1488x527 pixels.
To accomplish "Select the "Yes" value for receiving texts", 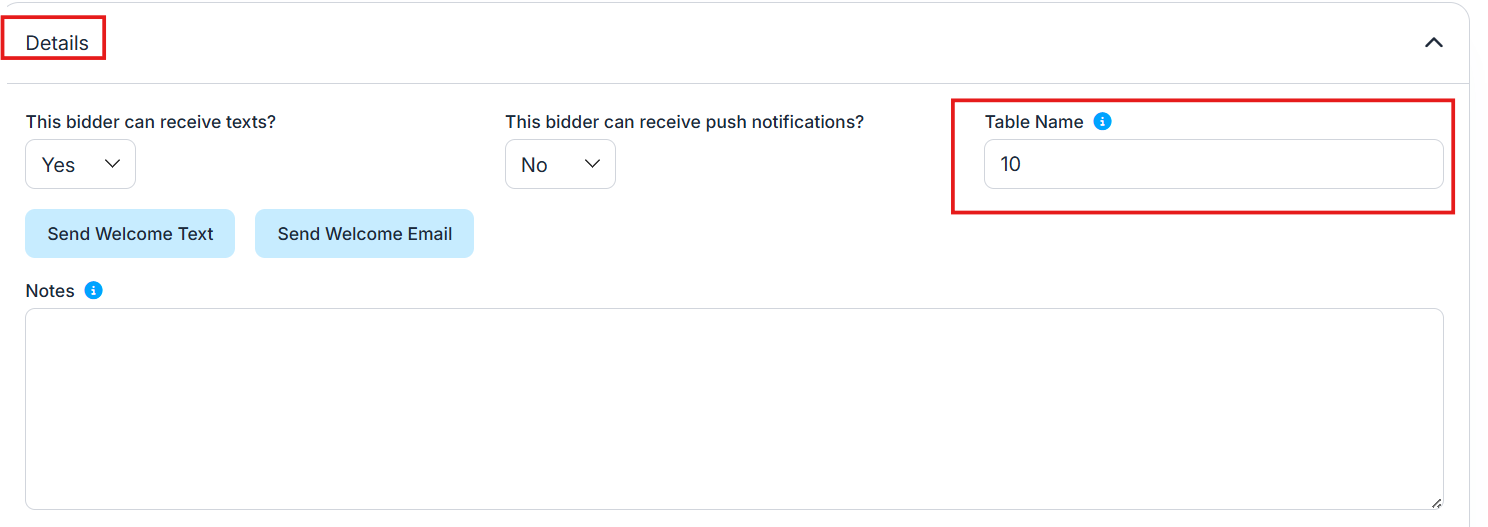I will [x=58, y=165].
